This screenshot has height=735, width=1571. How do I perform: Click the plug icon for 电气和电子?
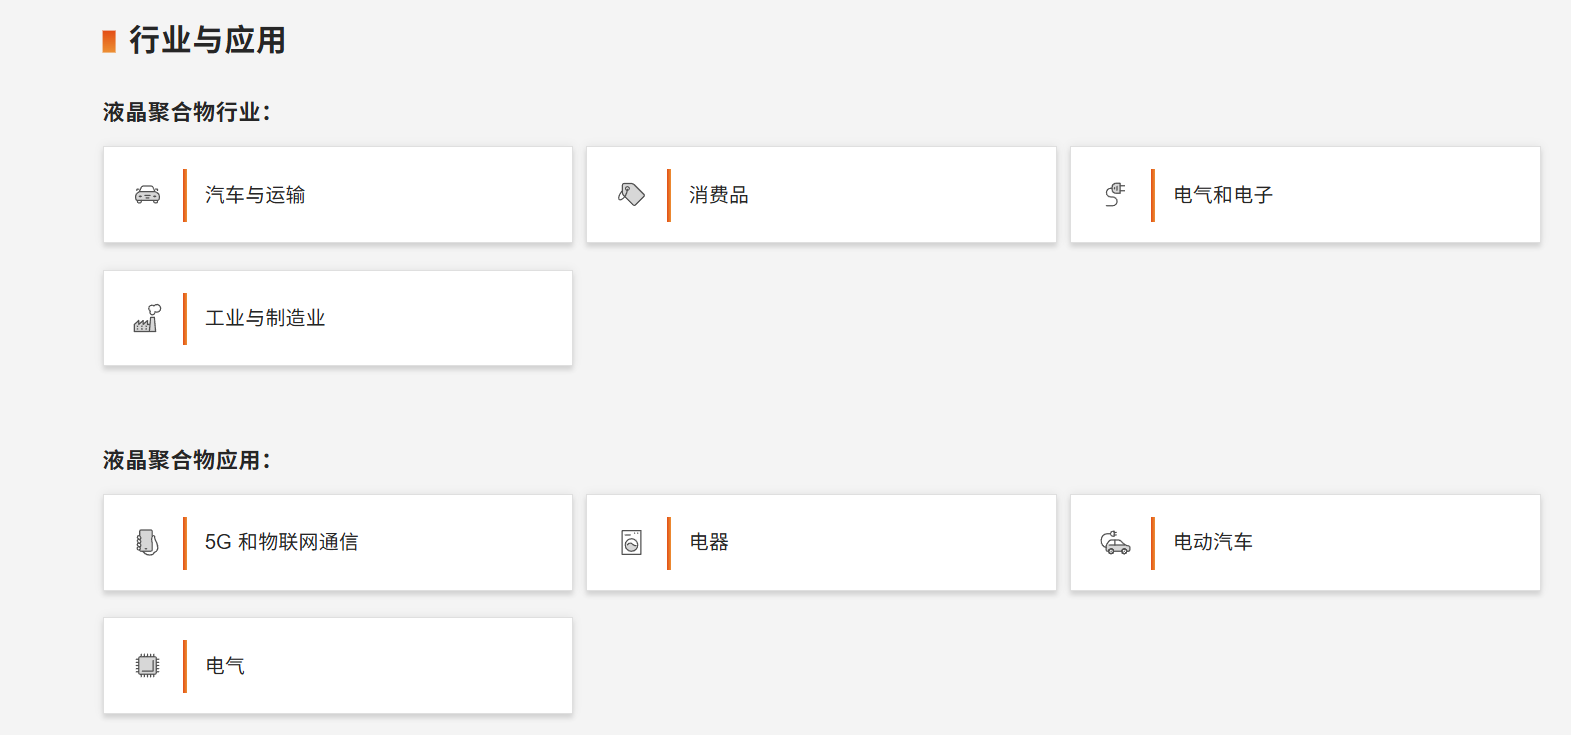pyautogui.click(x=1115, y=194)
